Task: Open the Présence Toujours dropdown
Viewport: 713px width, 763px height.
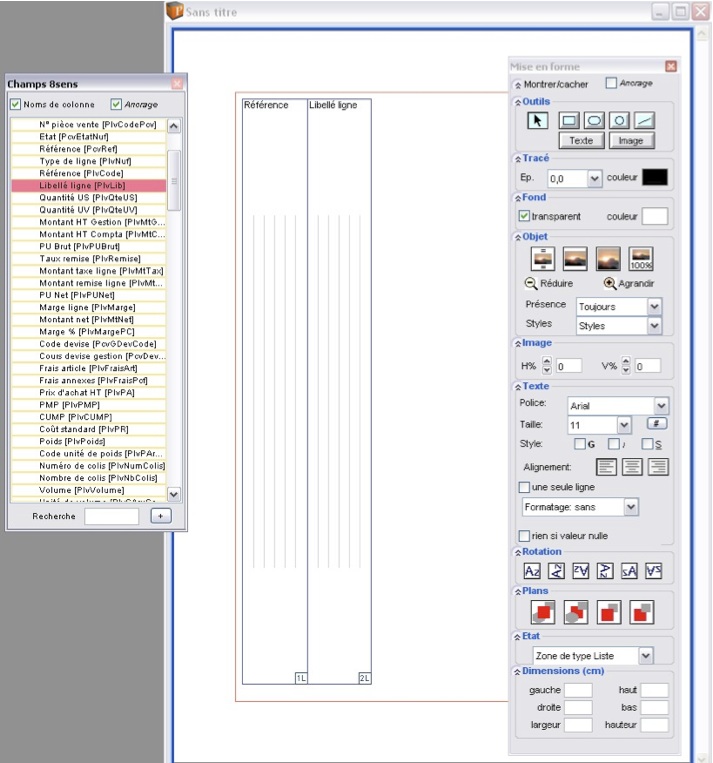Action: (655, 307)
